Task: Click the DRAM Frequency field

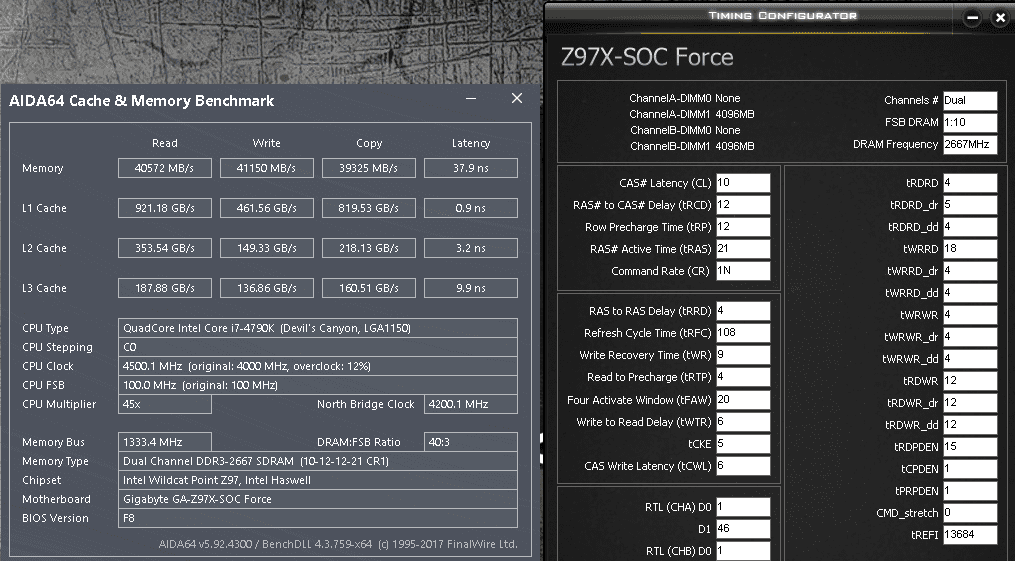Action: [x=970, y=144]
